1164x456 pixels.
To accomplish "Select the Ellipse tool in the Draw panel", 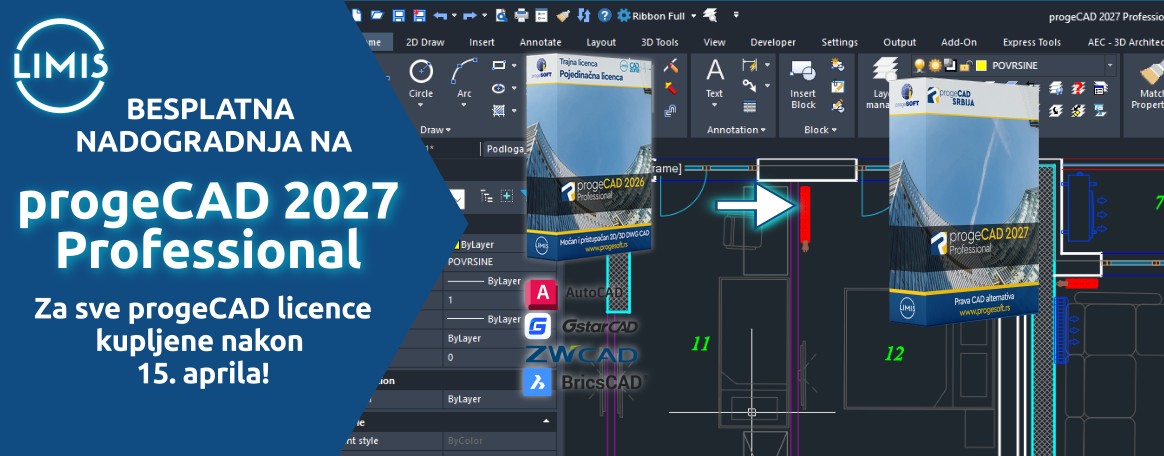I will [499, 88].
